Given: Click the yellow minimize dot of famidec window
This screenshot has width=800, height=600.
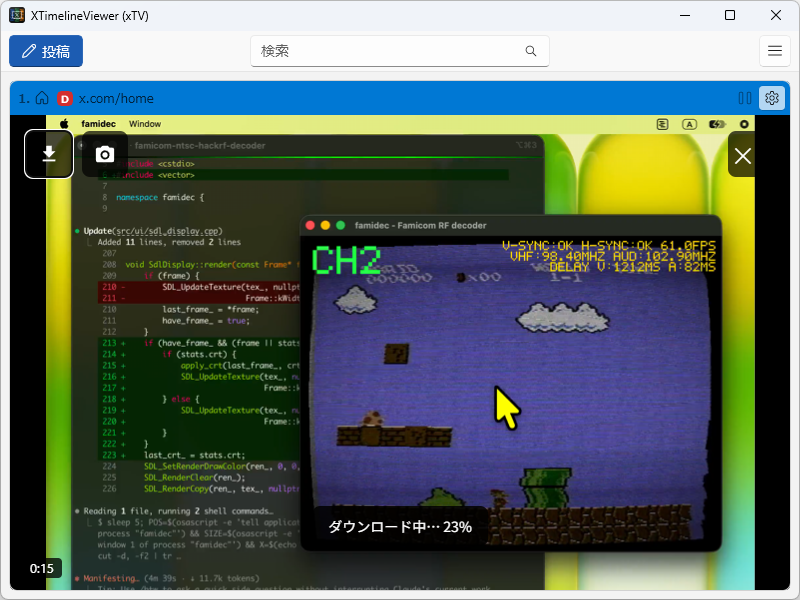Looking at the screenshot, I should tap(325, 226).
